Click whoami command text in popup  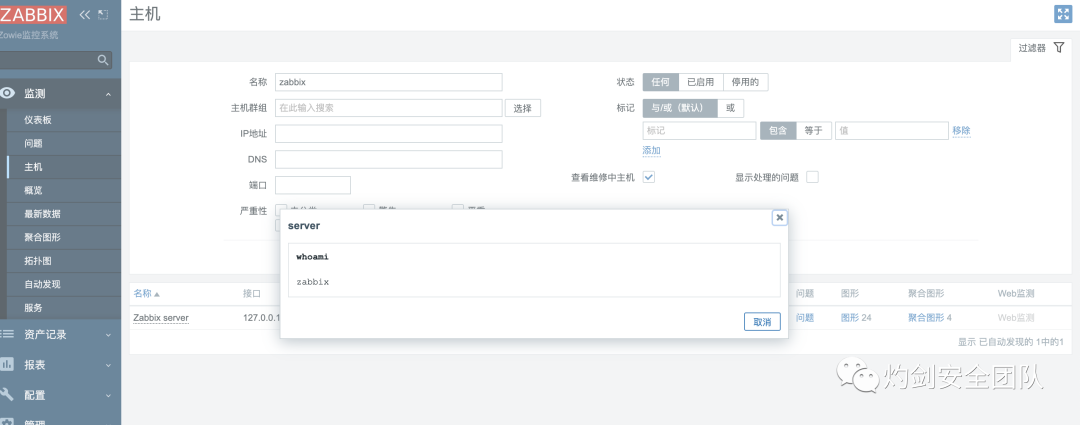313,257
